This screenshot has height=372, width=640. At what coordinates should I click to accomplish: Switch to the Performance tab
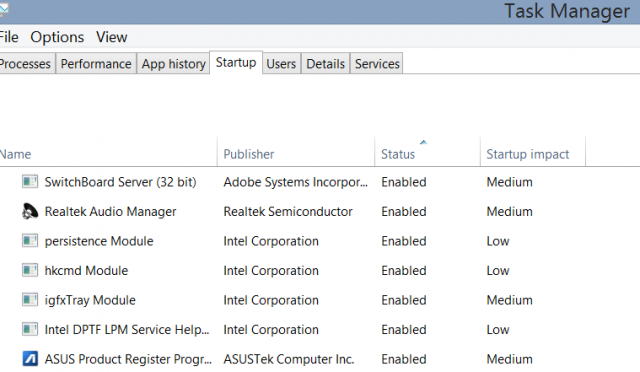[x=96, y=64]
